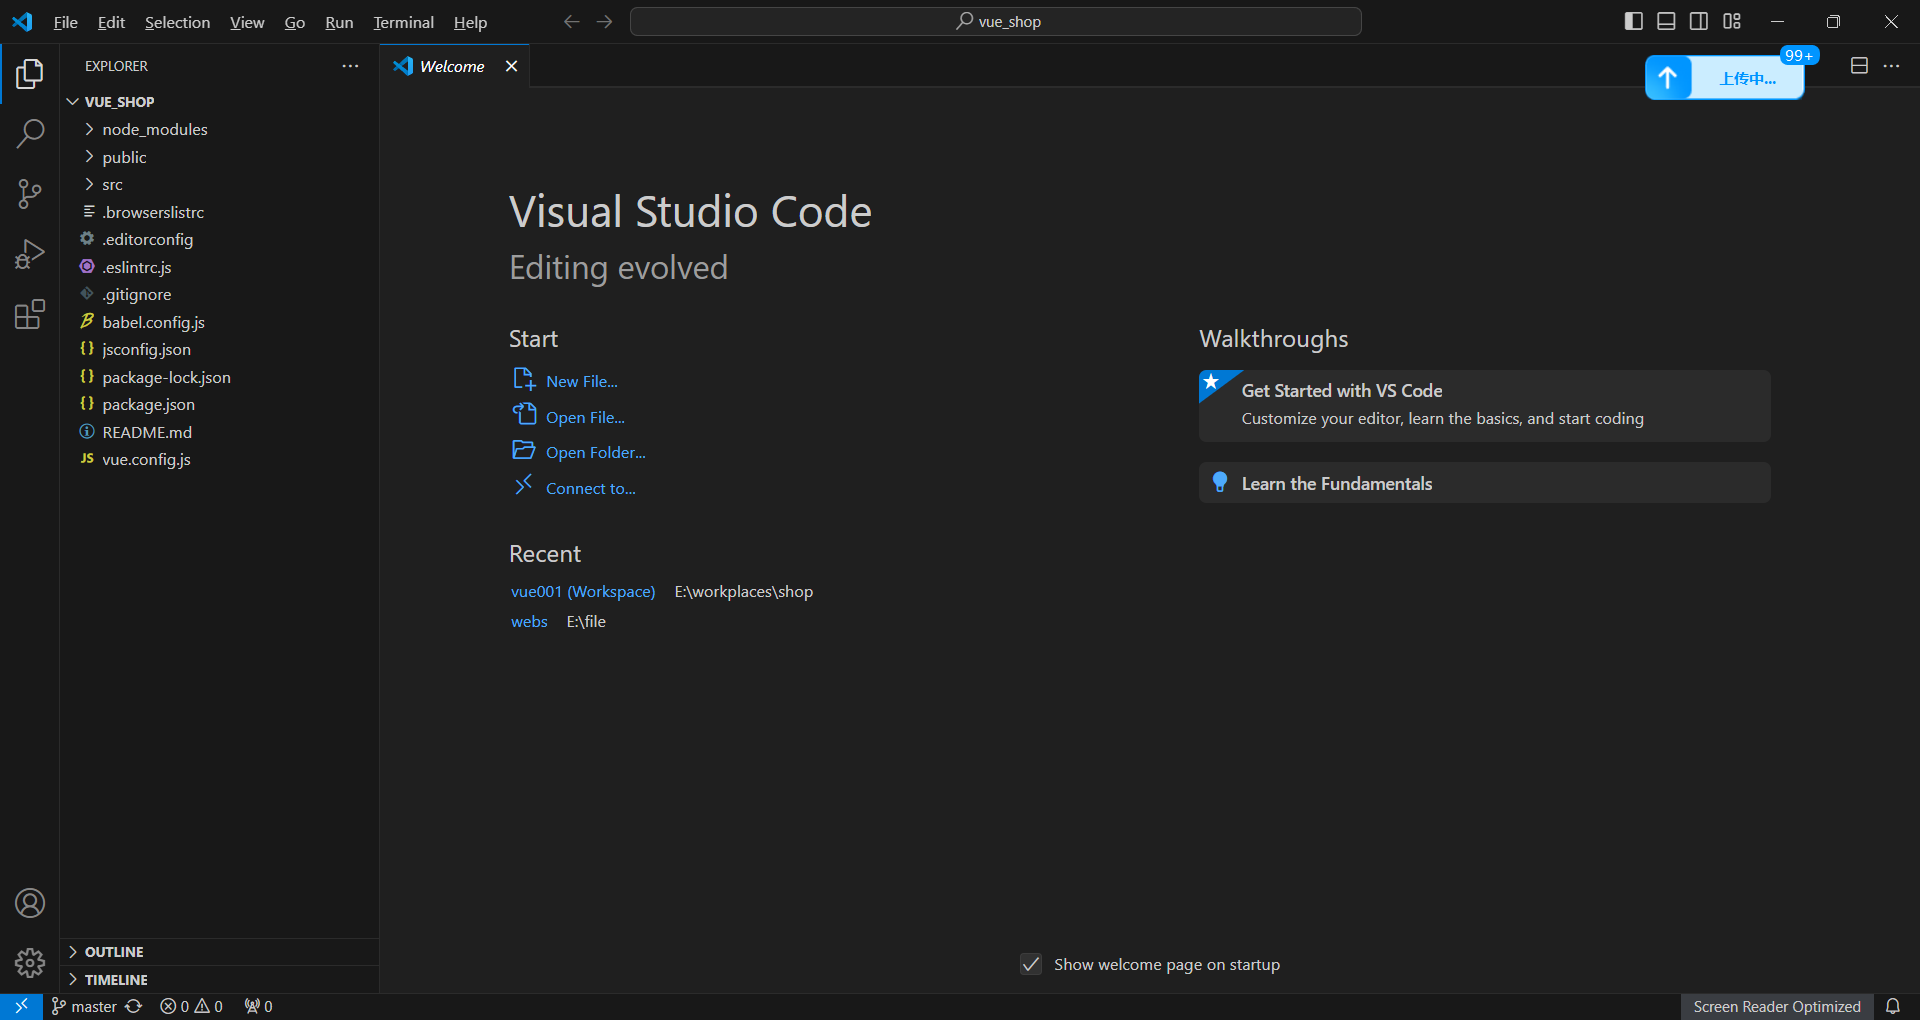This screenshot has height=1020, width=1920.
Task: Go forward with the navigation arrow
Action: (x=604, y=21)
